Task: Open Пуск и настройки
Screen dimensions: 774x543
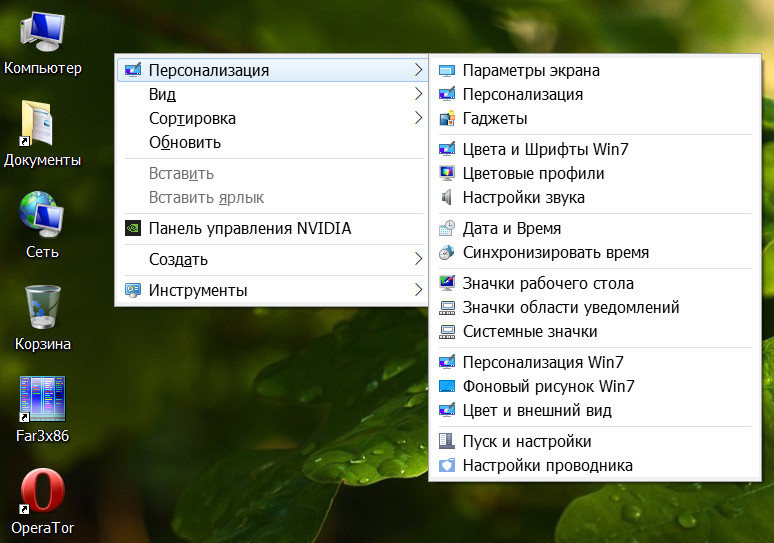Action: coord(595,441)
